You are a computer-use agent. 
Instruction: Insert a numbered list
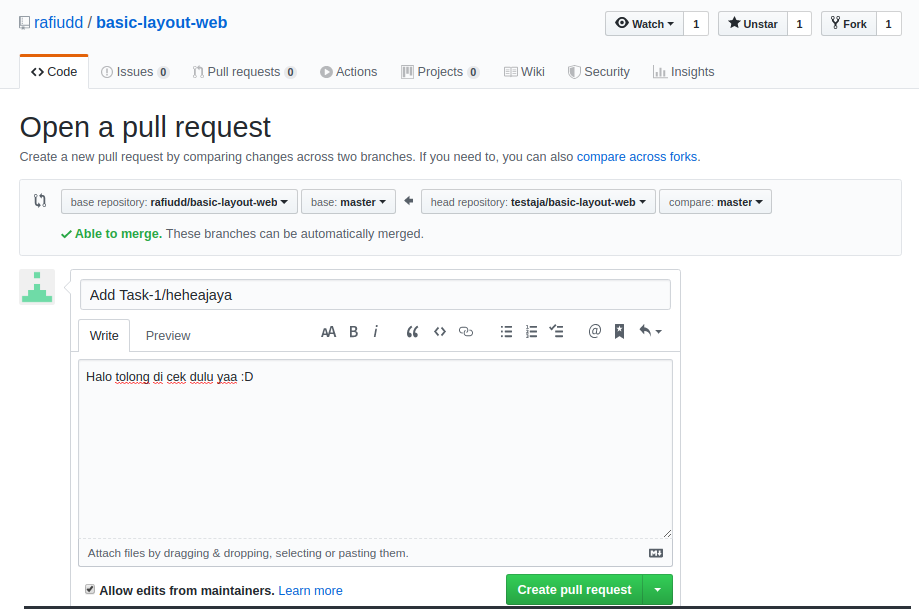point(531,332)
